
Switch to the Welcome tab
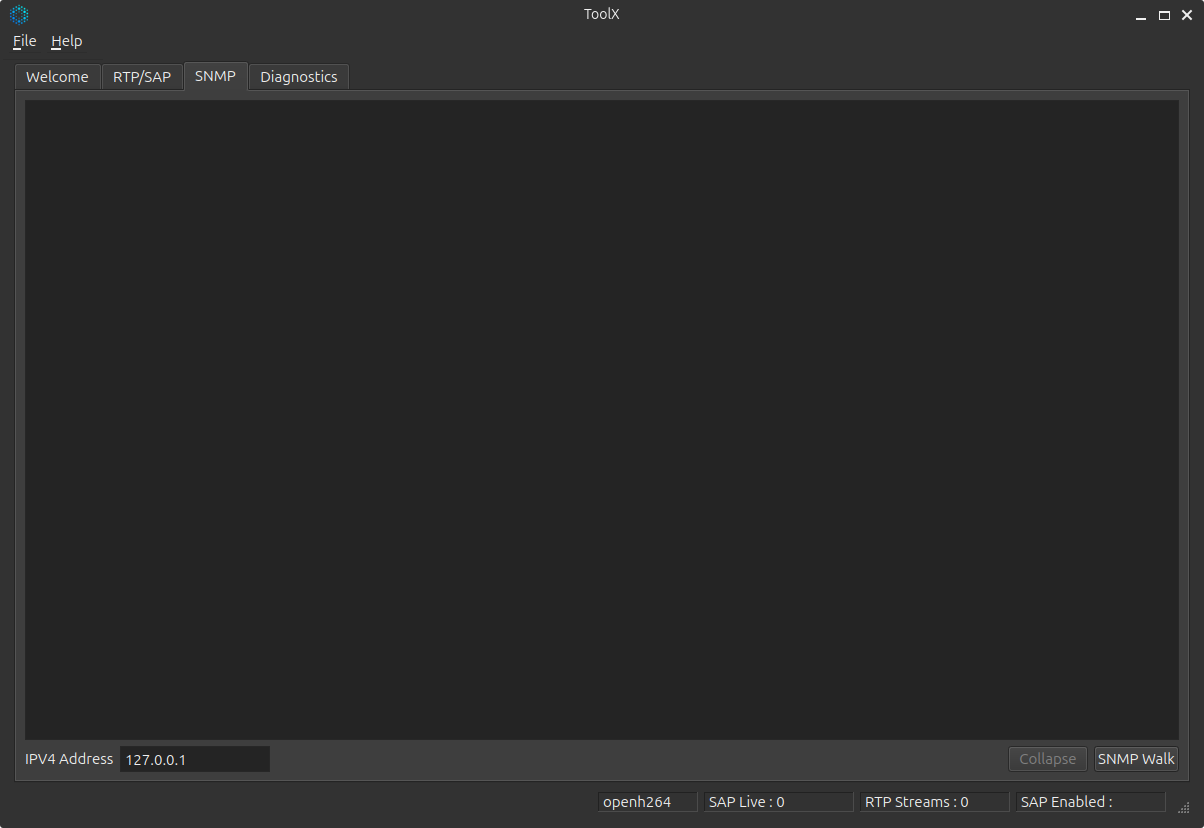[x=57, y=76]
